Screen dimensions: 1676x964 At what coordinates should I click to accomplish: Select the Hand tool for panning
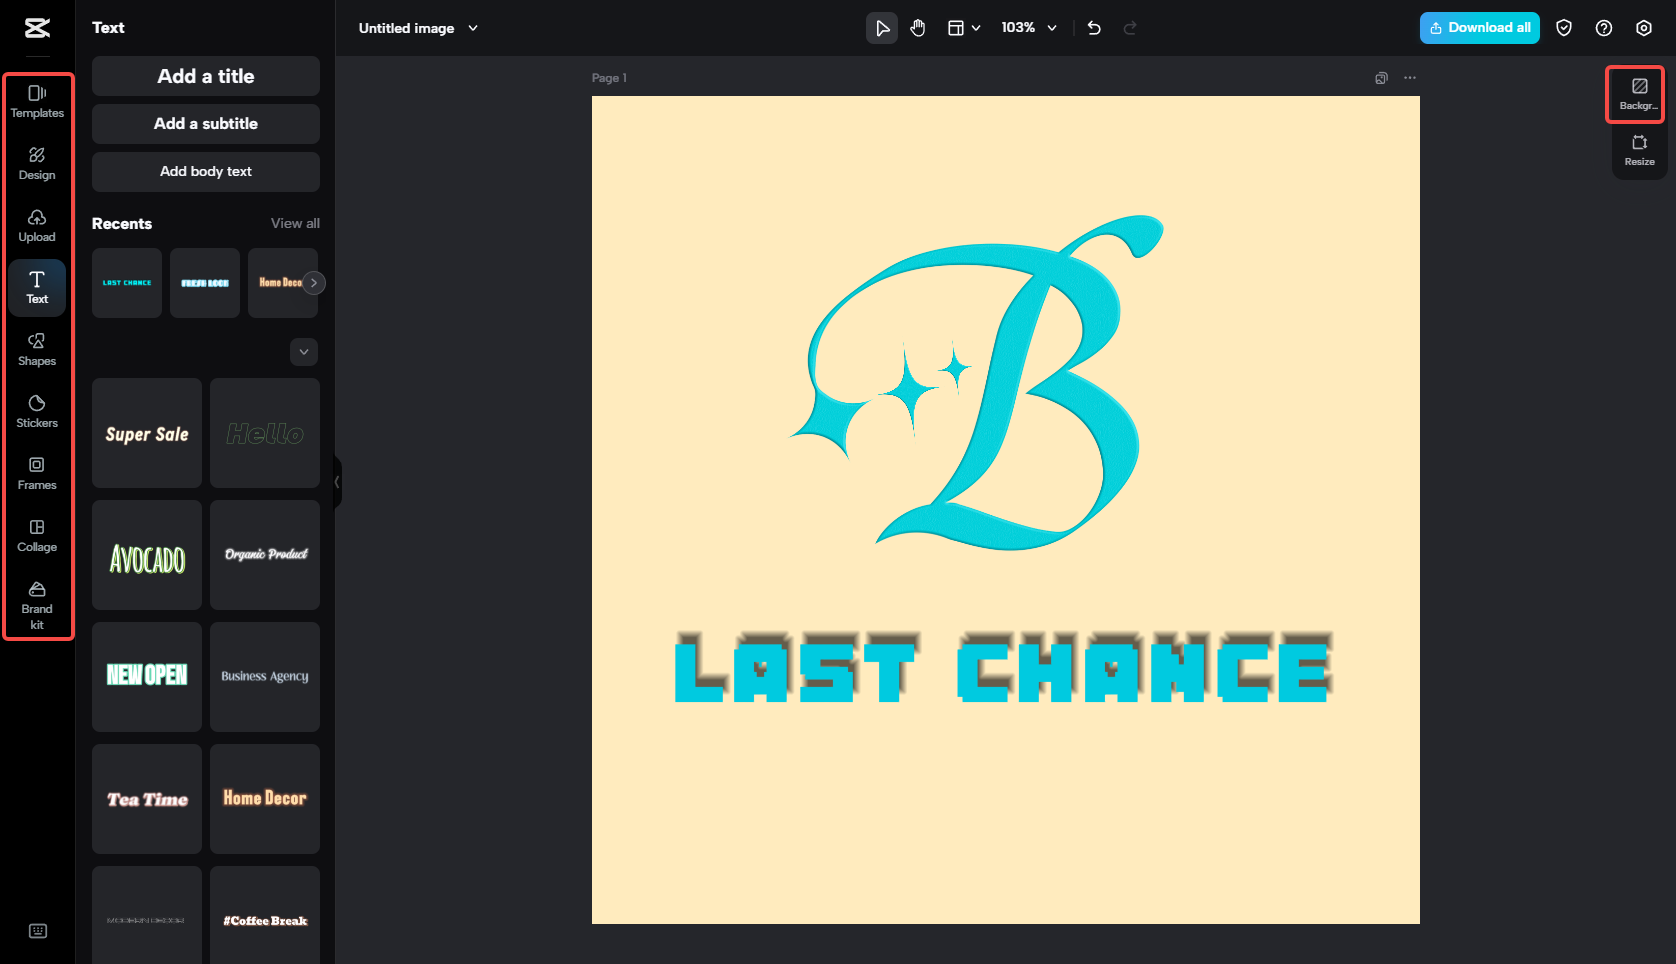tap(917, 28)
